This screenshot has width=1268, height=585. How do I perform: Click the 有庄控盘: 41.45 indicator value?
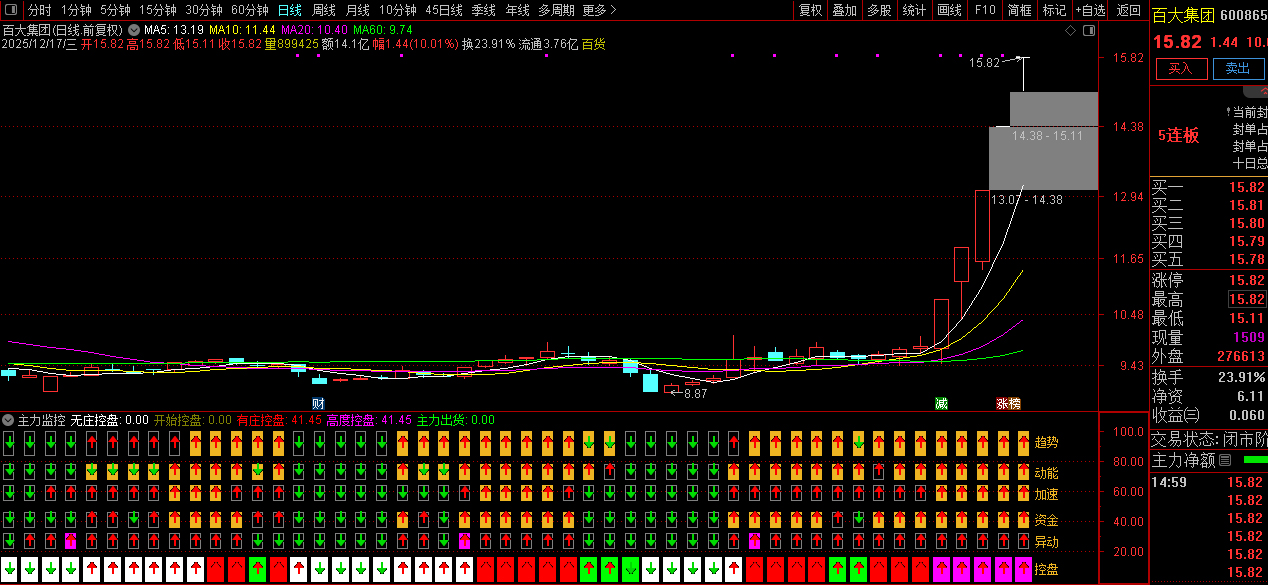pos(279,420)
